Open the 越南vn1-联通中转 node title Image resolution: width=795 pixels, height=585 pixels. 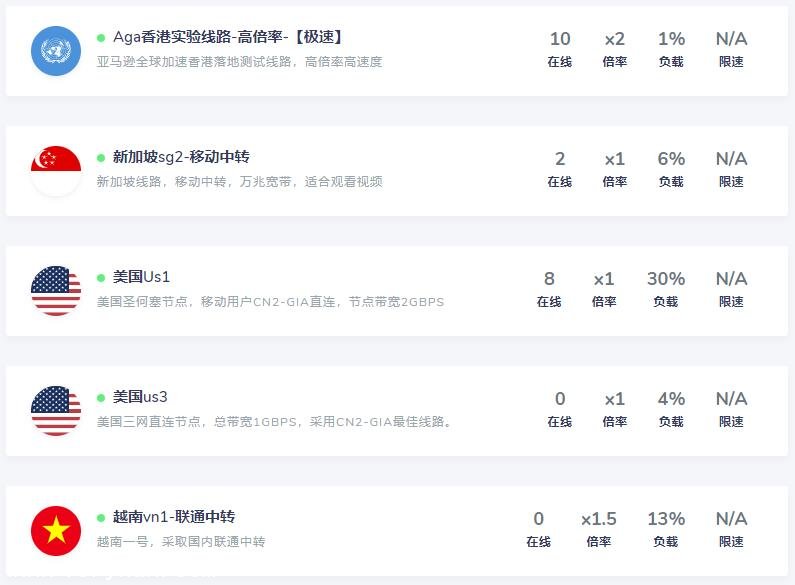pos(174,517)
